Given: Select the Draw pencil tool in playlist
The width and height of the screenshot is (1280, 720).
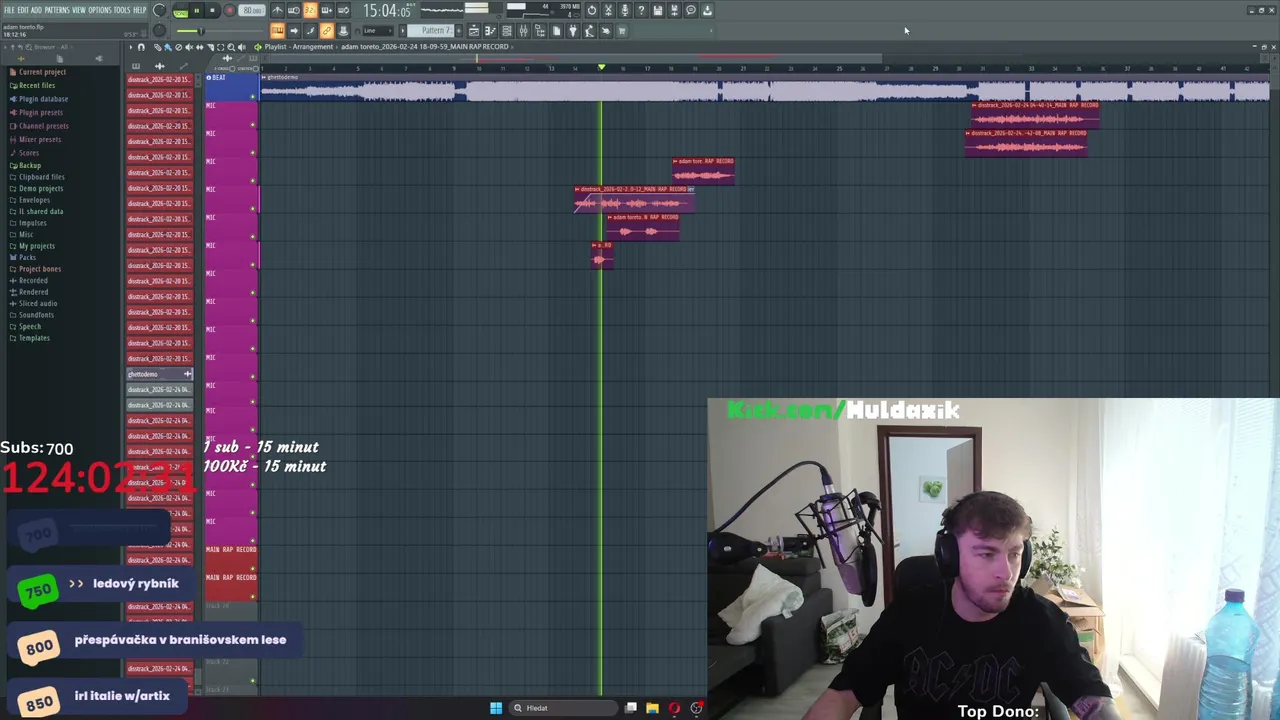Looking at the screenshot, I should tap(158, 47).
